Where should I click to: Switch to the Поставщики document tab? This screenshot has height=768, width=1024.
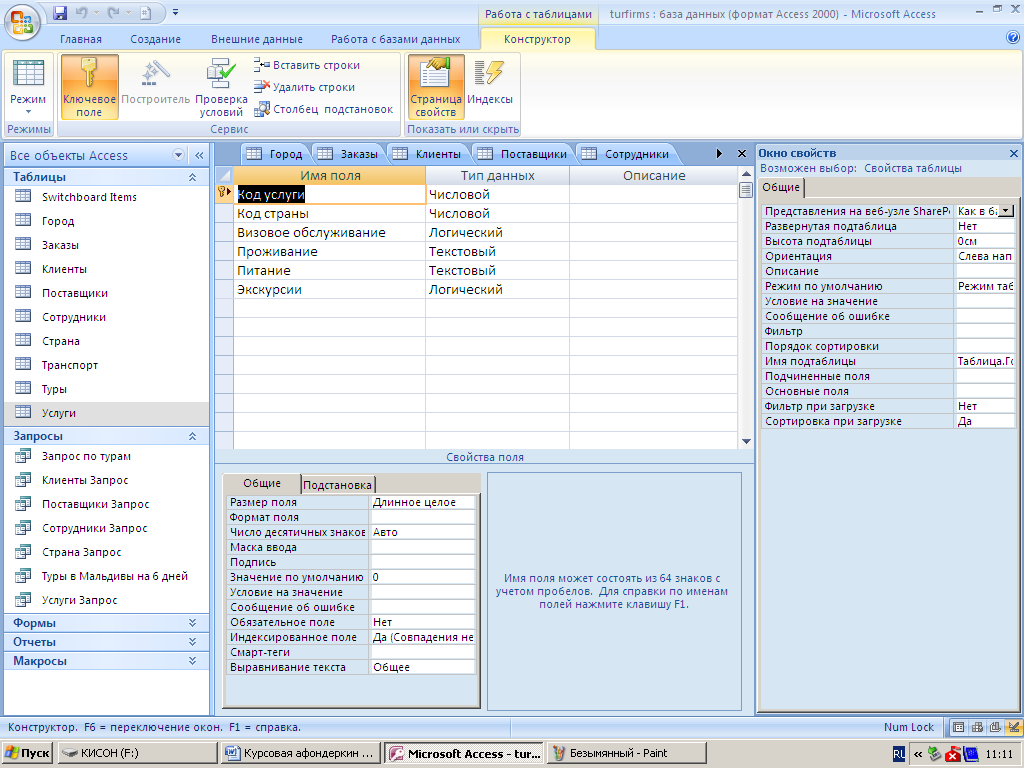click(x=522, y=154)
